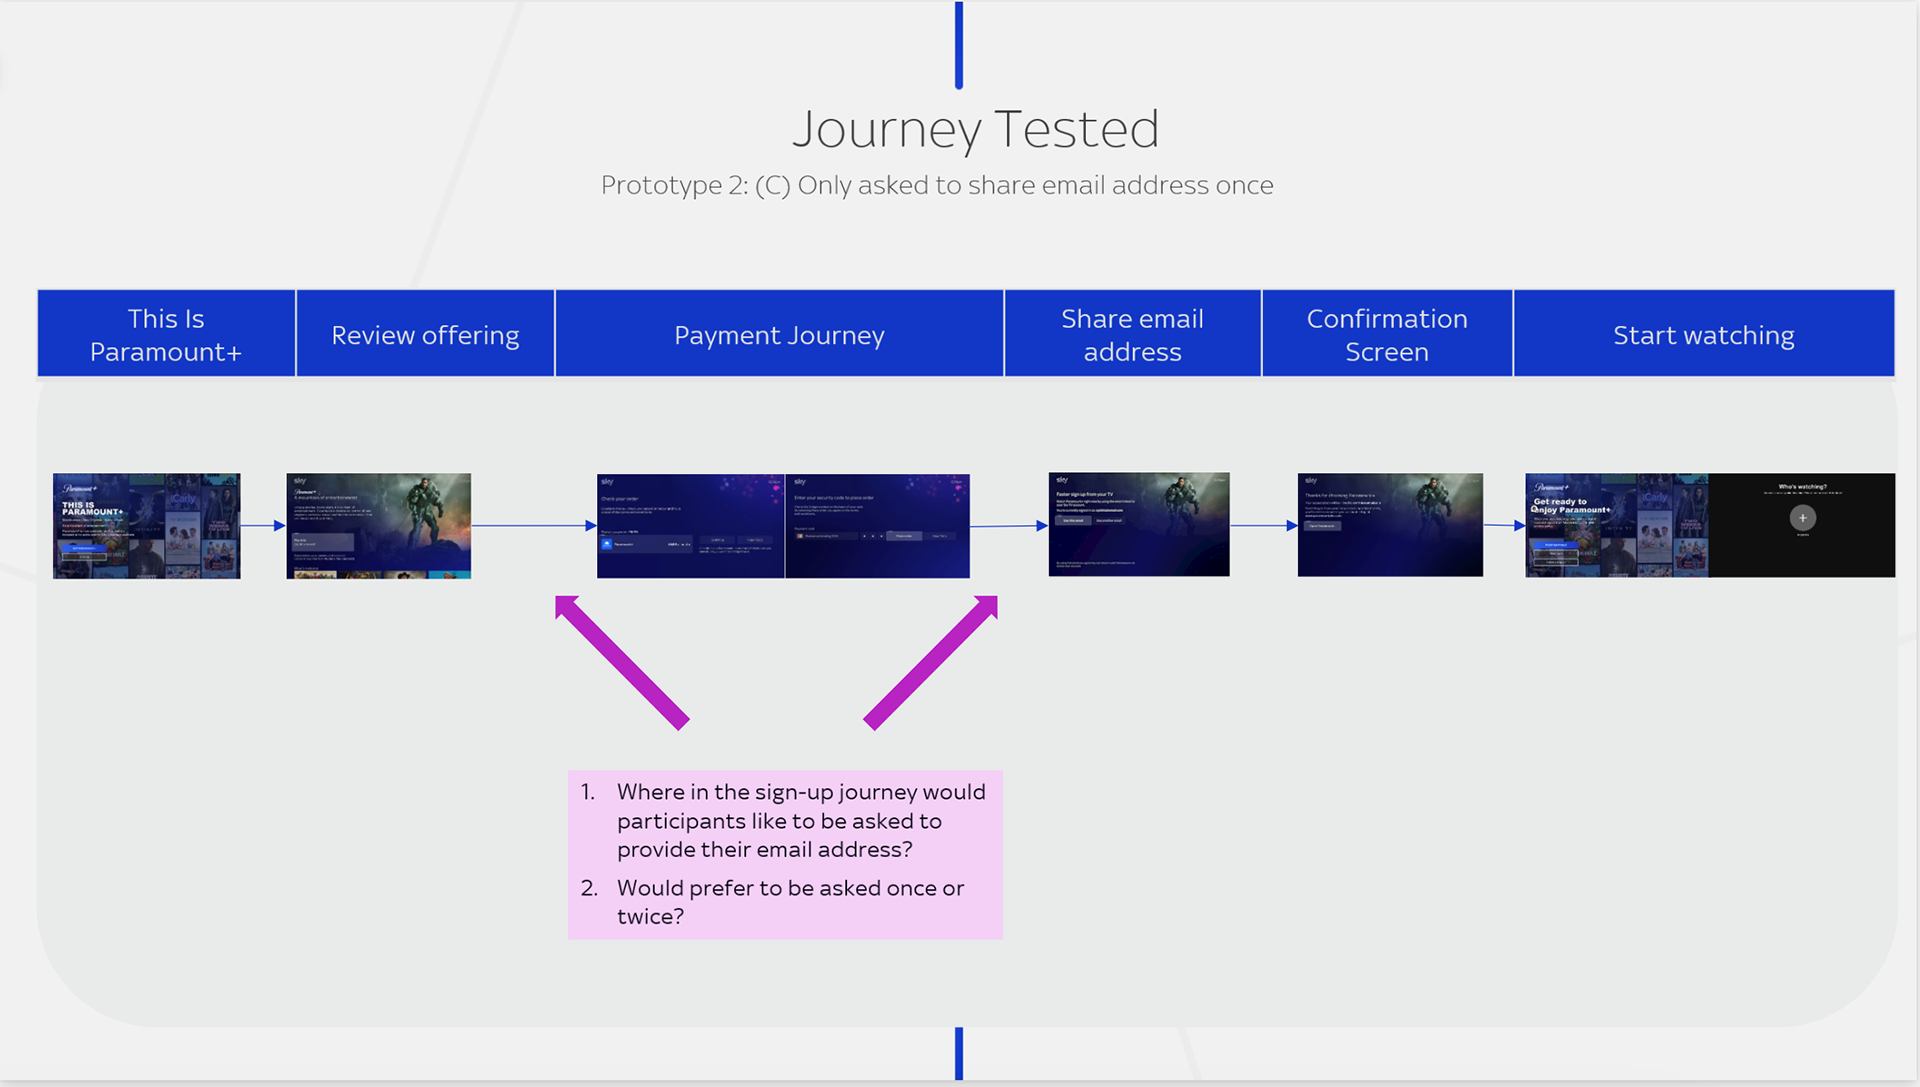1920x1087 pixels.
Task: Open the Confirmation screen thumbnail
Action: 1390,525
